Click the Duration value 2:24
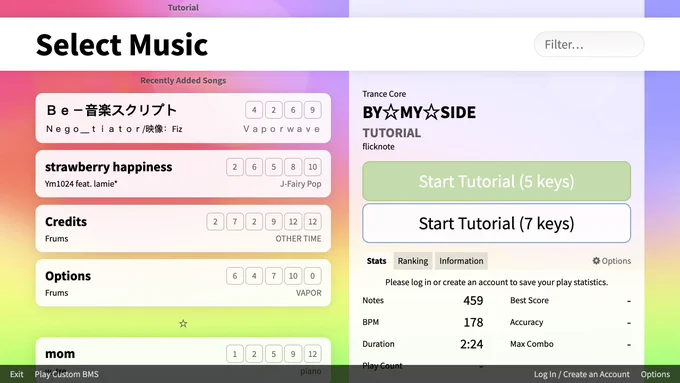The width and height of the screenshot is (680, 383). click(x=471, y=344)
